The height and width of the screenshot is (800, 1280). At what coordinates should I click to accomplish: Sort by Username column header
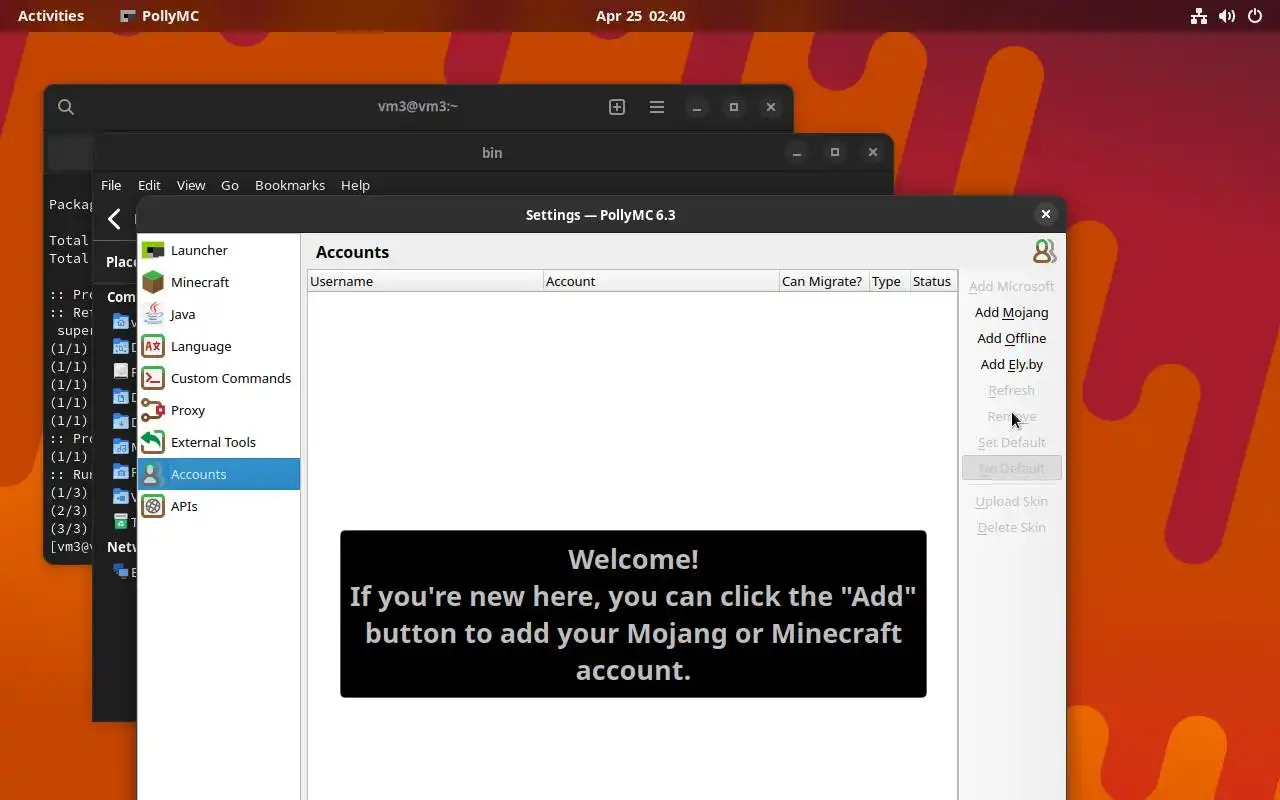[x=425, y=281]
